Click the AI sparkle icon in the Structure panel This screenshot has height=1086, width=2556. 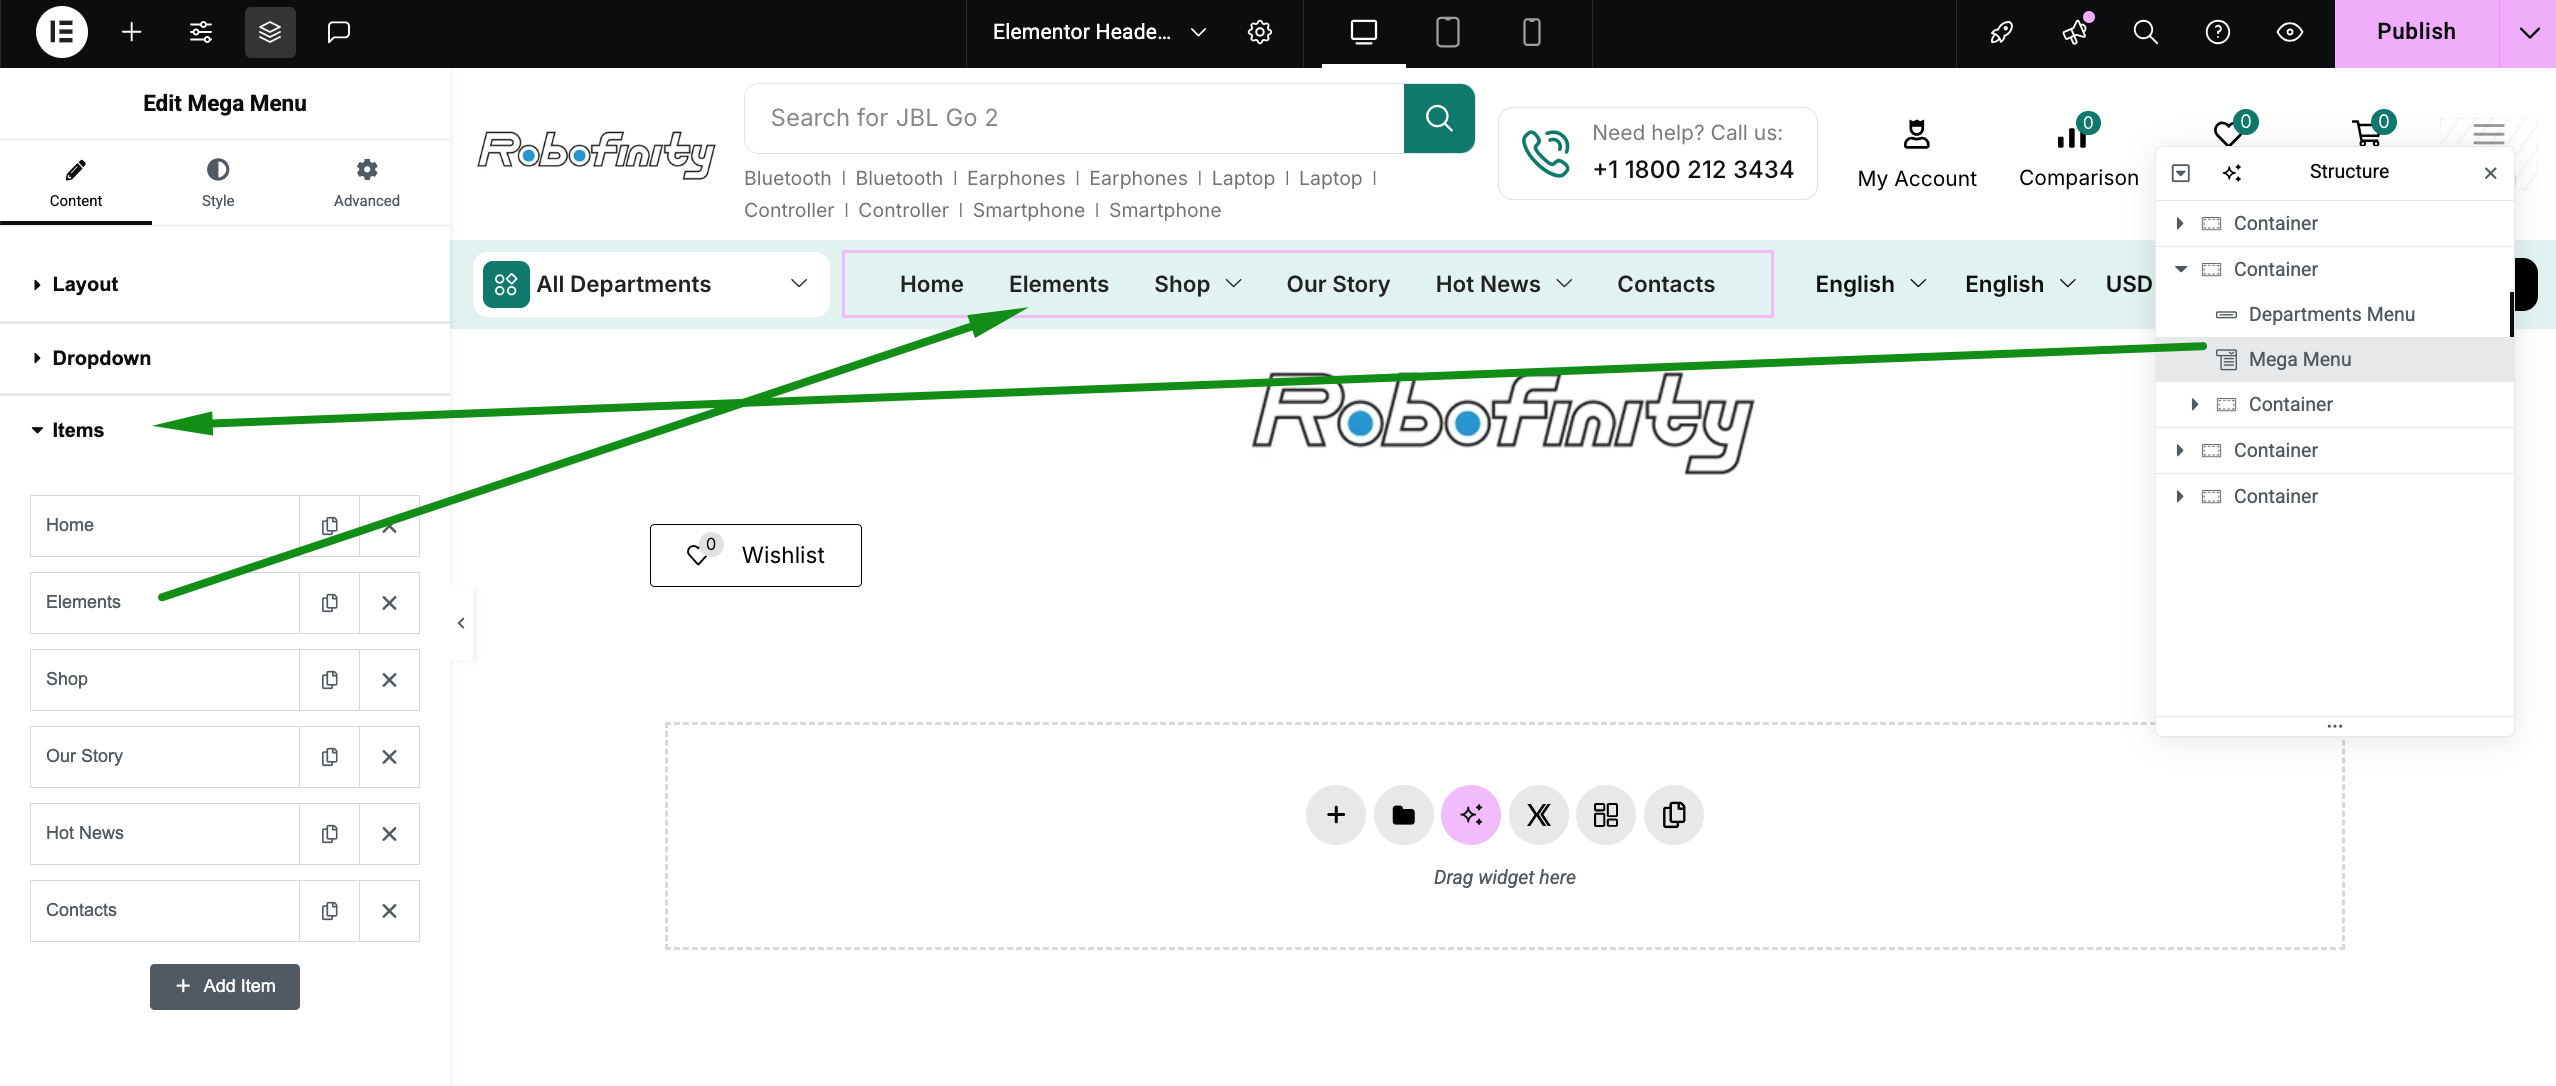click(2232, 173)
